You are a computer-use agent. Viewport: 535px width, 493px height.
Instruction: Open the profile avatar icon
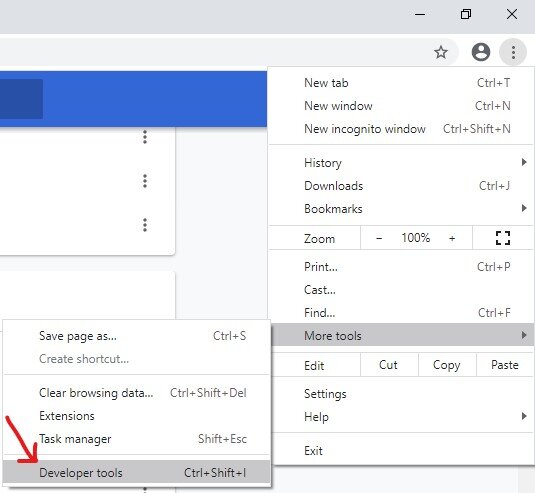tap(481, 52)
